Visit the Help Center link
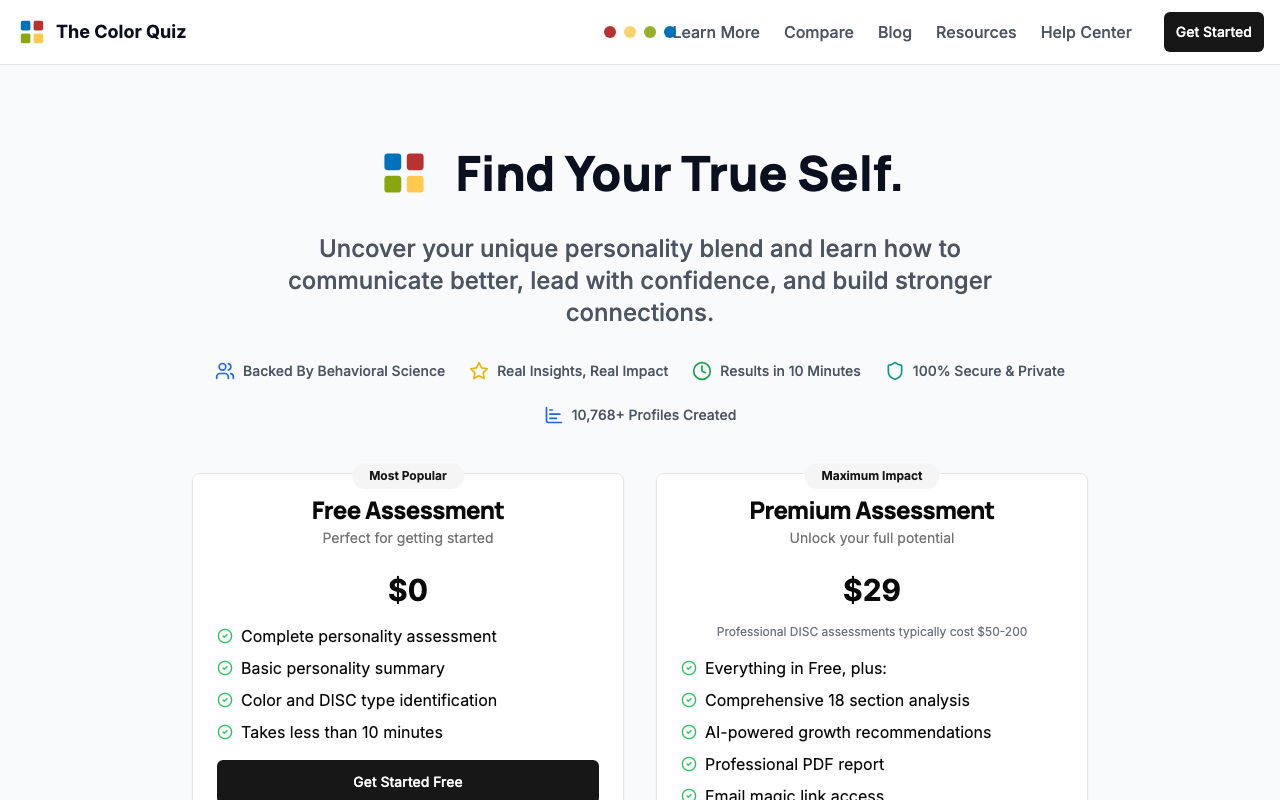This screenshot has height=800, width=1280. tap(1086, 32)
